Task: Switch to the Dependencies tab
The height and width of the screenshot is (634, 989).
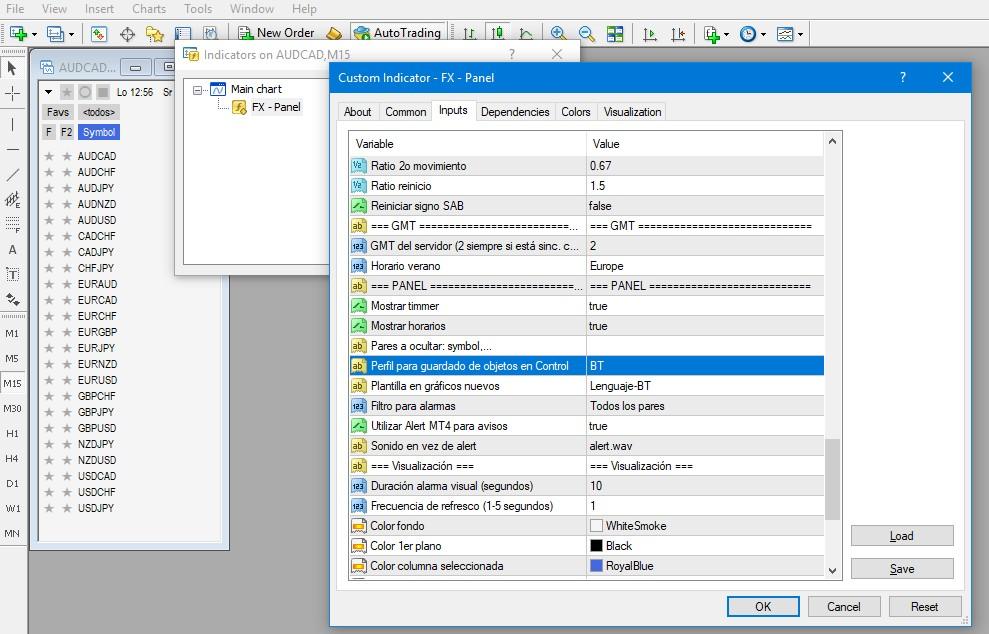Action: click(515, 112)
